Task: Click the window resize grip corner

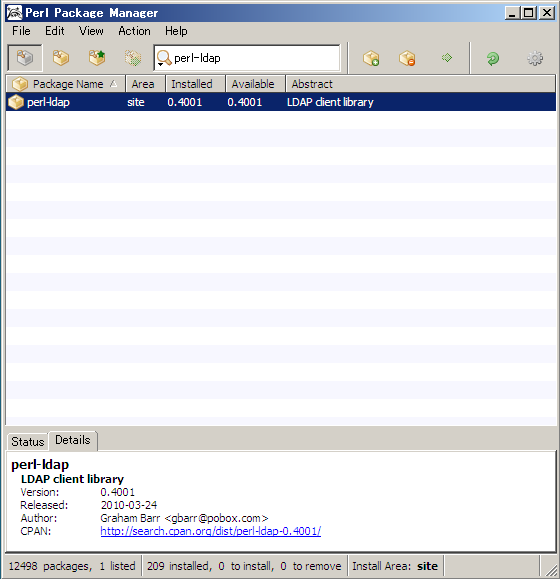Action: click(x=551, y=570)
